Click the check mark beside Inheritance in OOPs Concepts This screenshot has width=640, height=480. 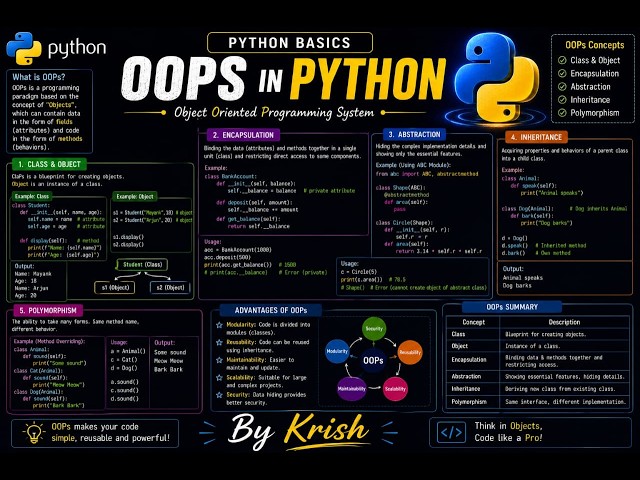[x=562, y=100]
